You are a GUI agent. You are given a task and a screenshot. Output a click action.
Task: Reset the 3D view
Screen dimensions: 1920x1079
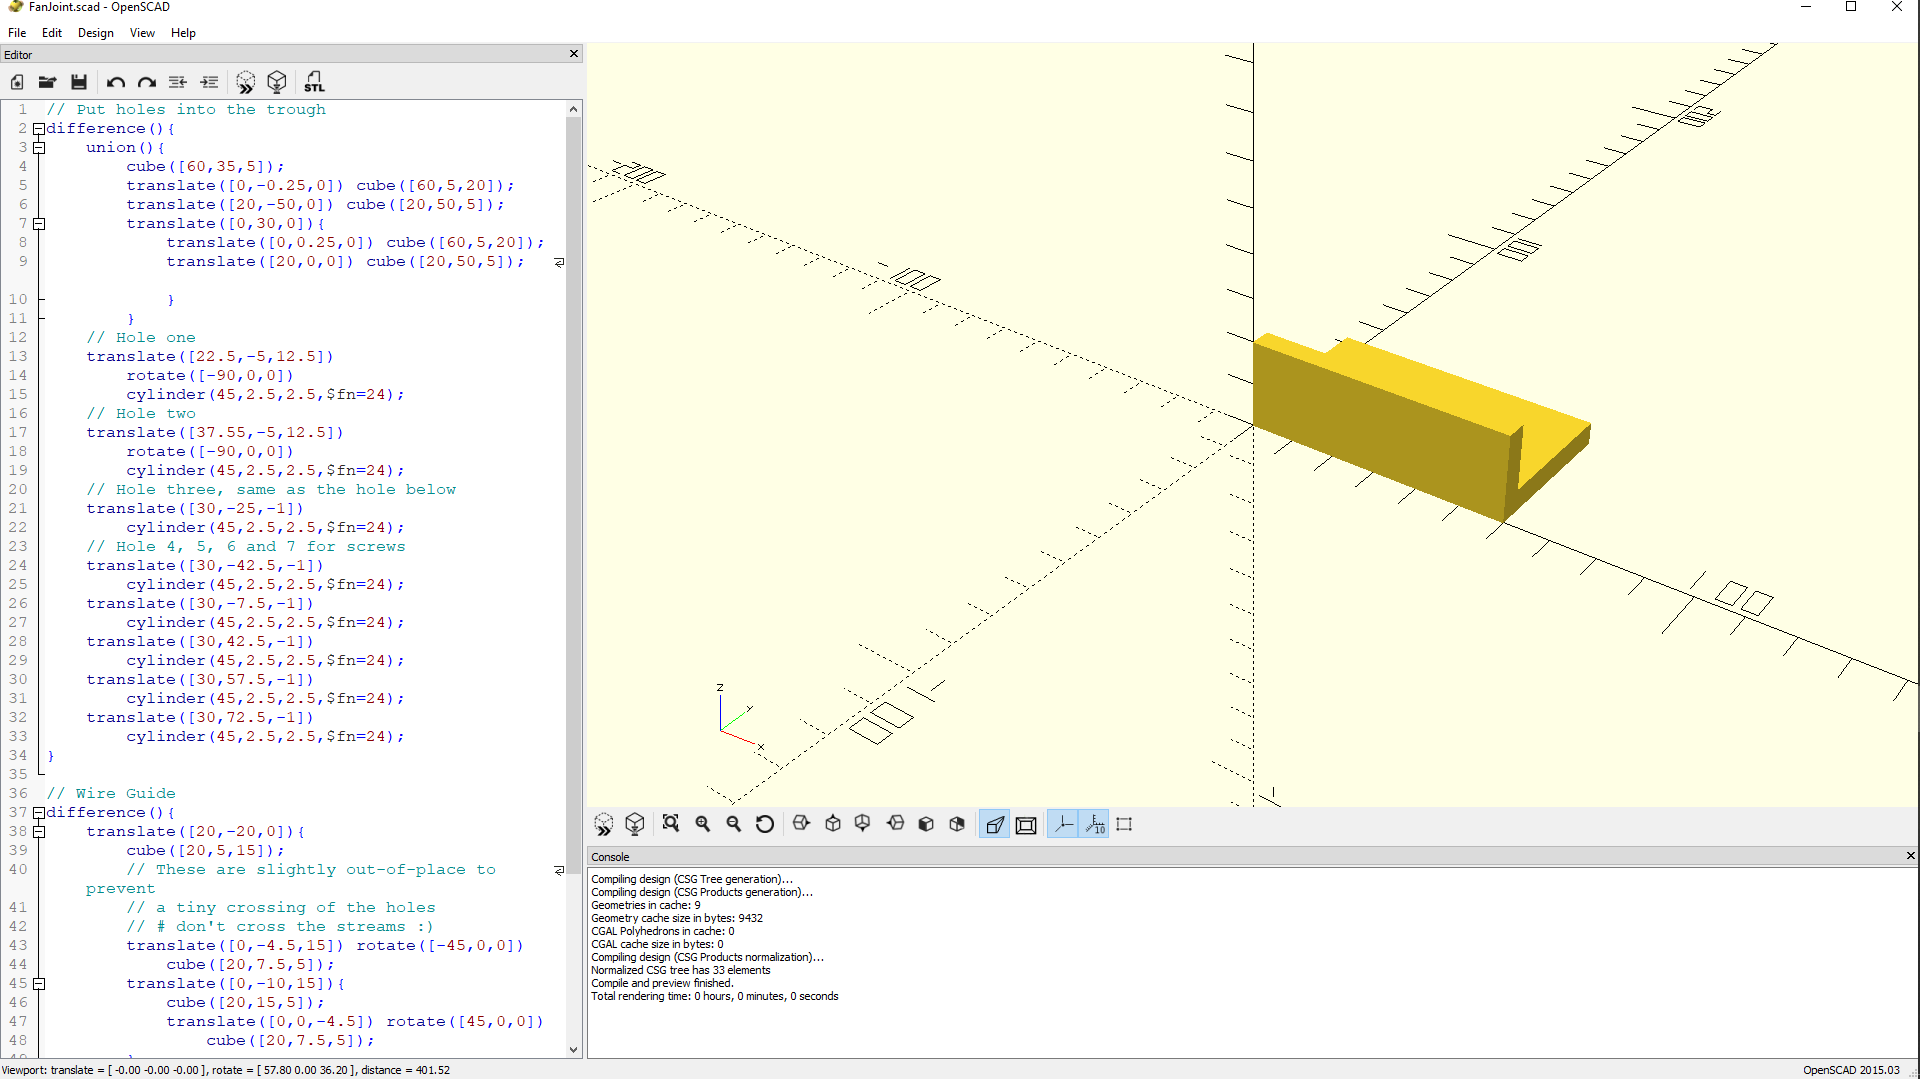coord(765,824)
